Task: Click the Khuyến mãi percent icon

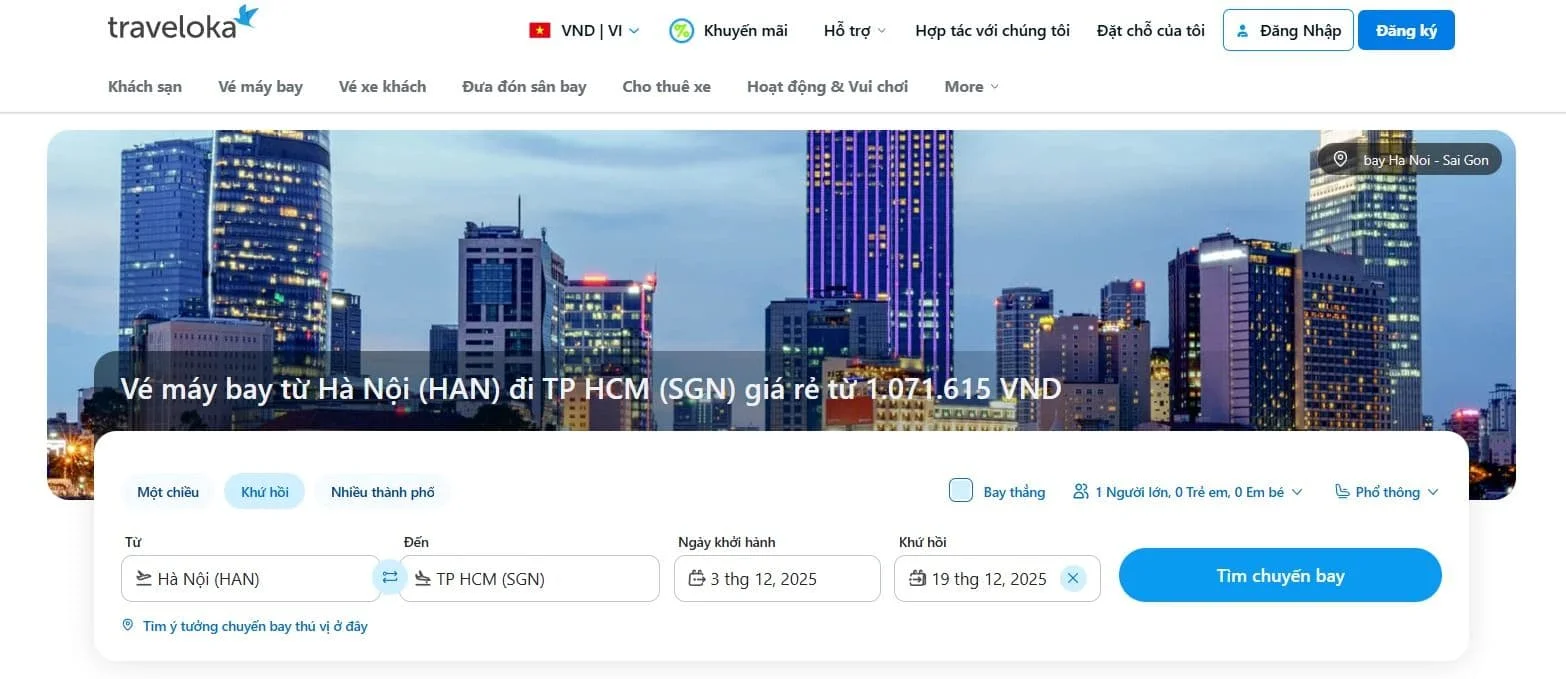Action: point(681,30)
